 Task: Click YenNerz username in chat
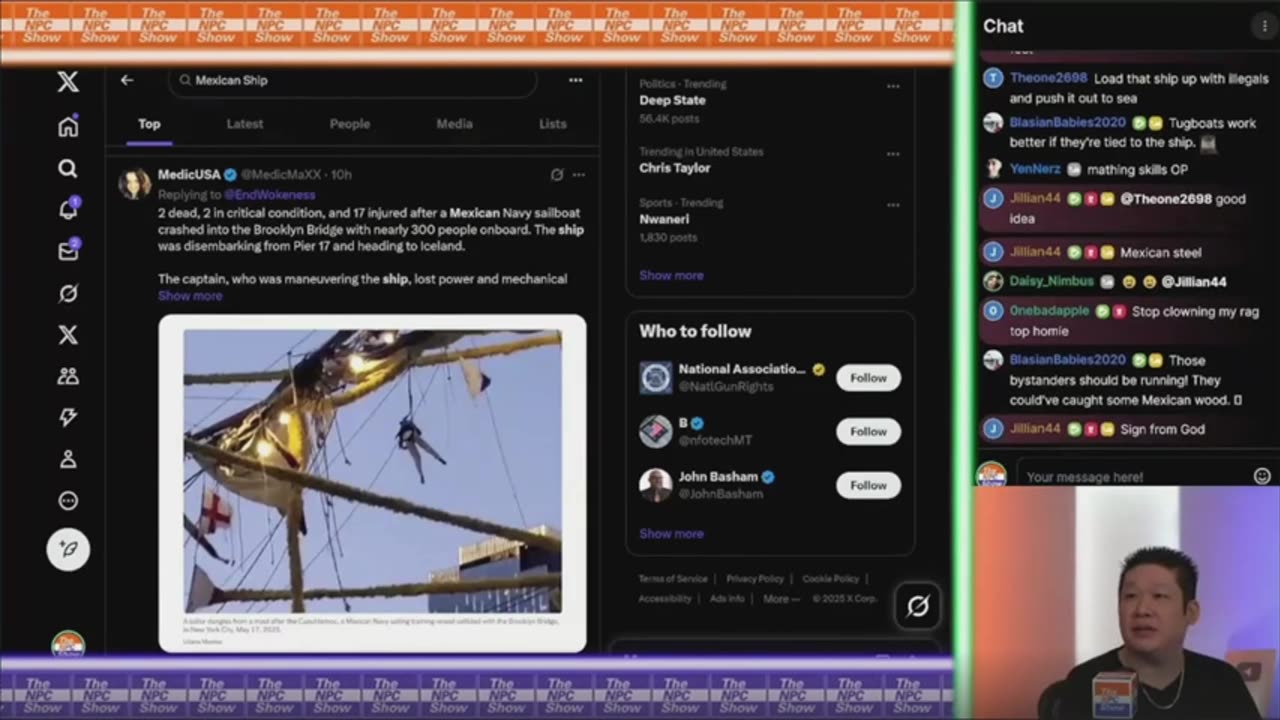(1035, 169)
